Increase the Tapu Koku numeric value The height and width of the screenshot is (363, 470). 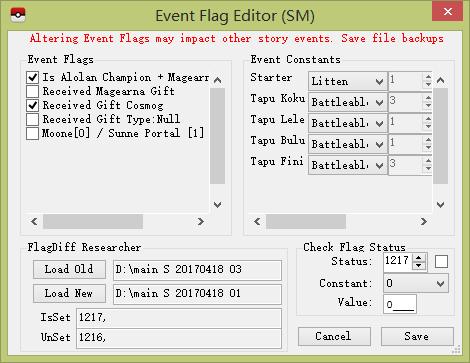(x=428, y=98)
